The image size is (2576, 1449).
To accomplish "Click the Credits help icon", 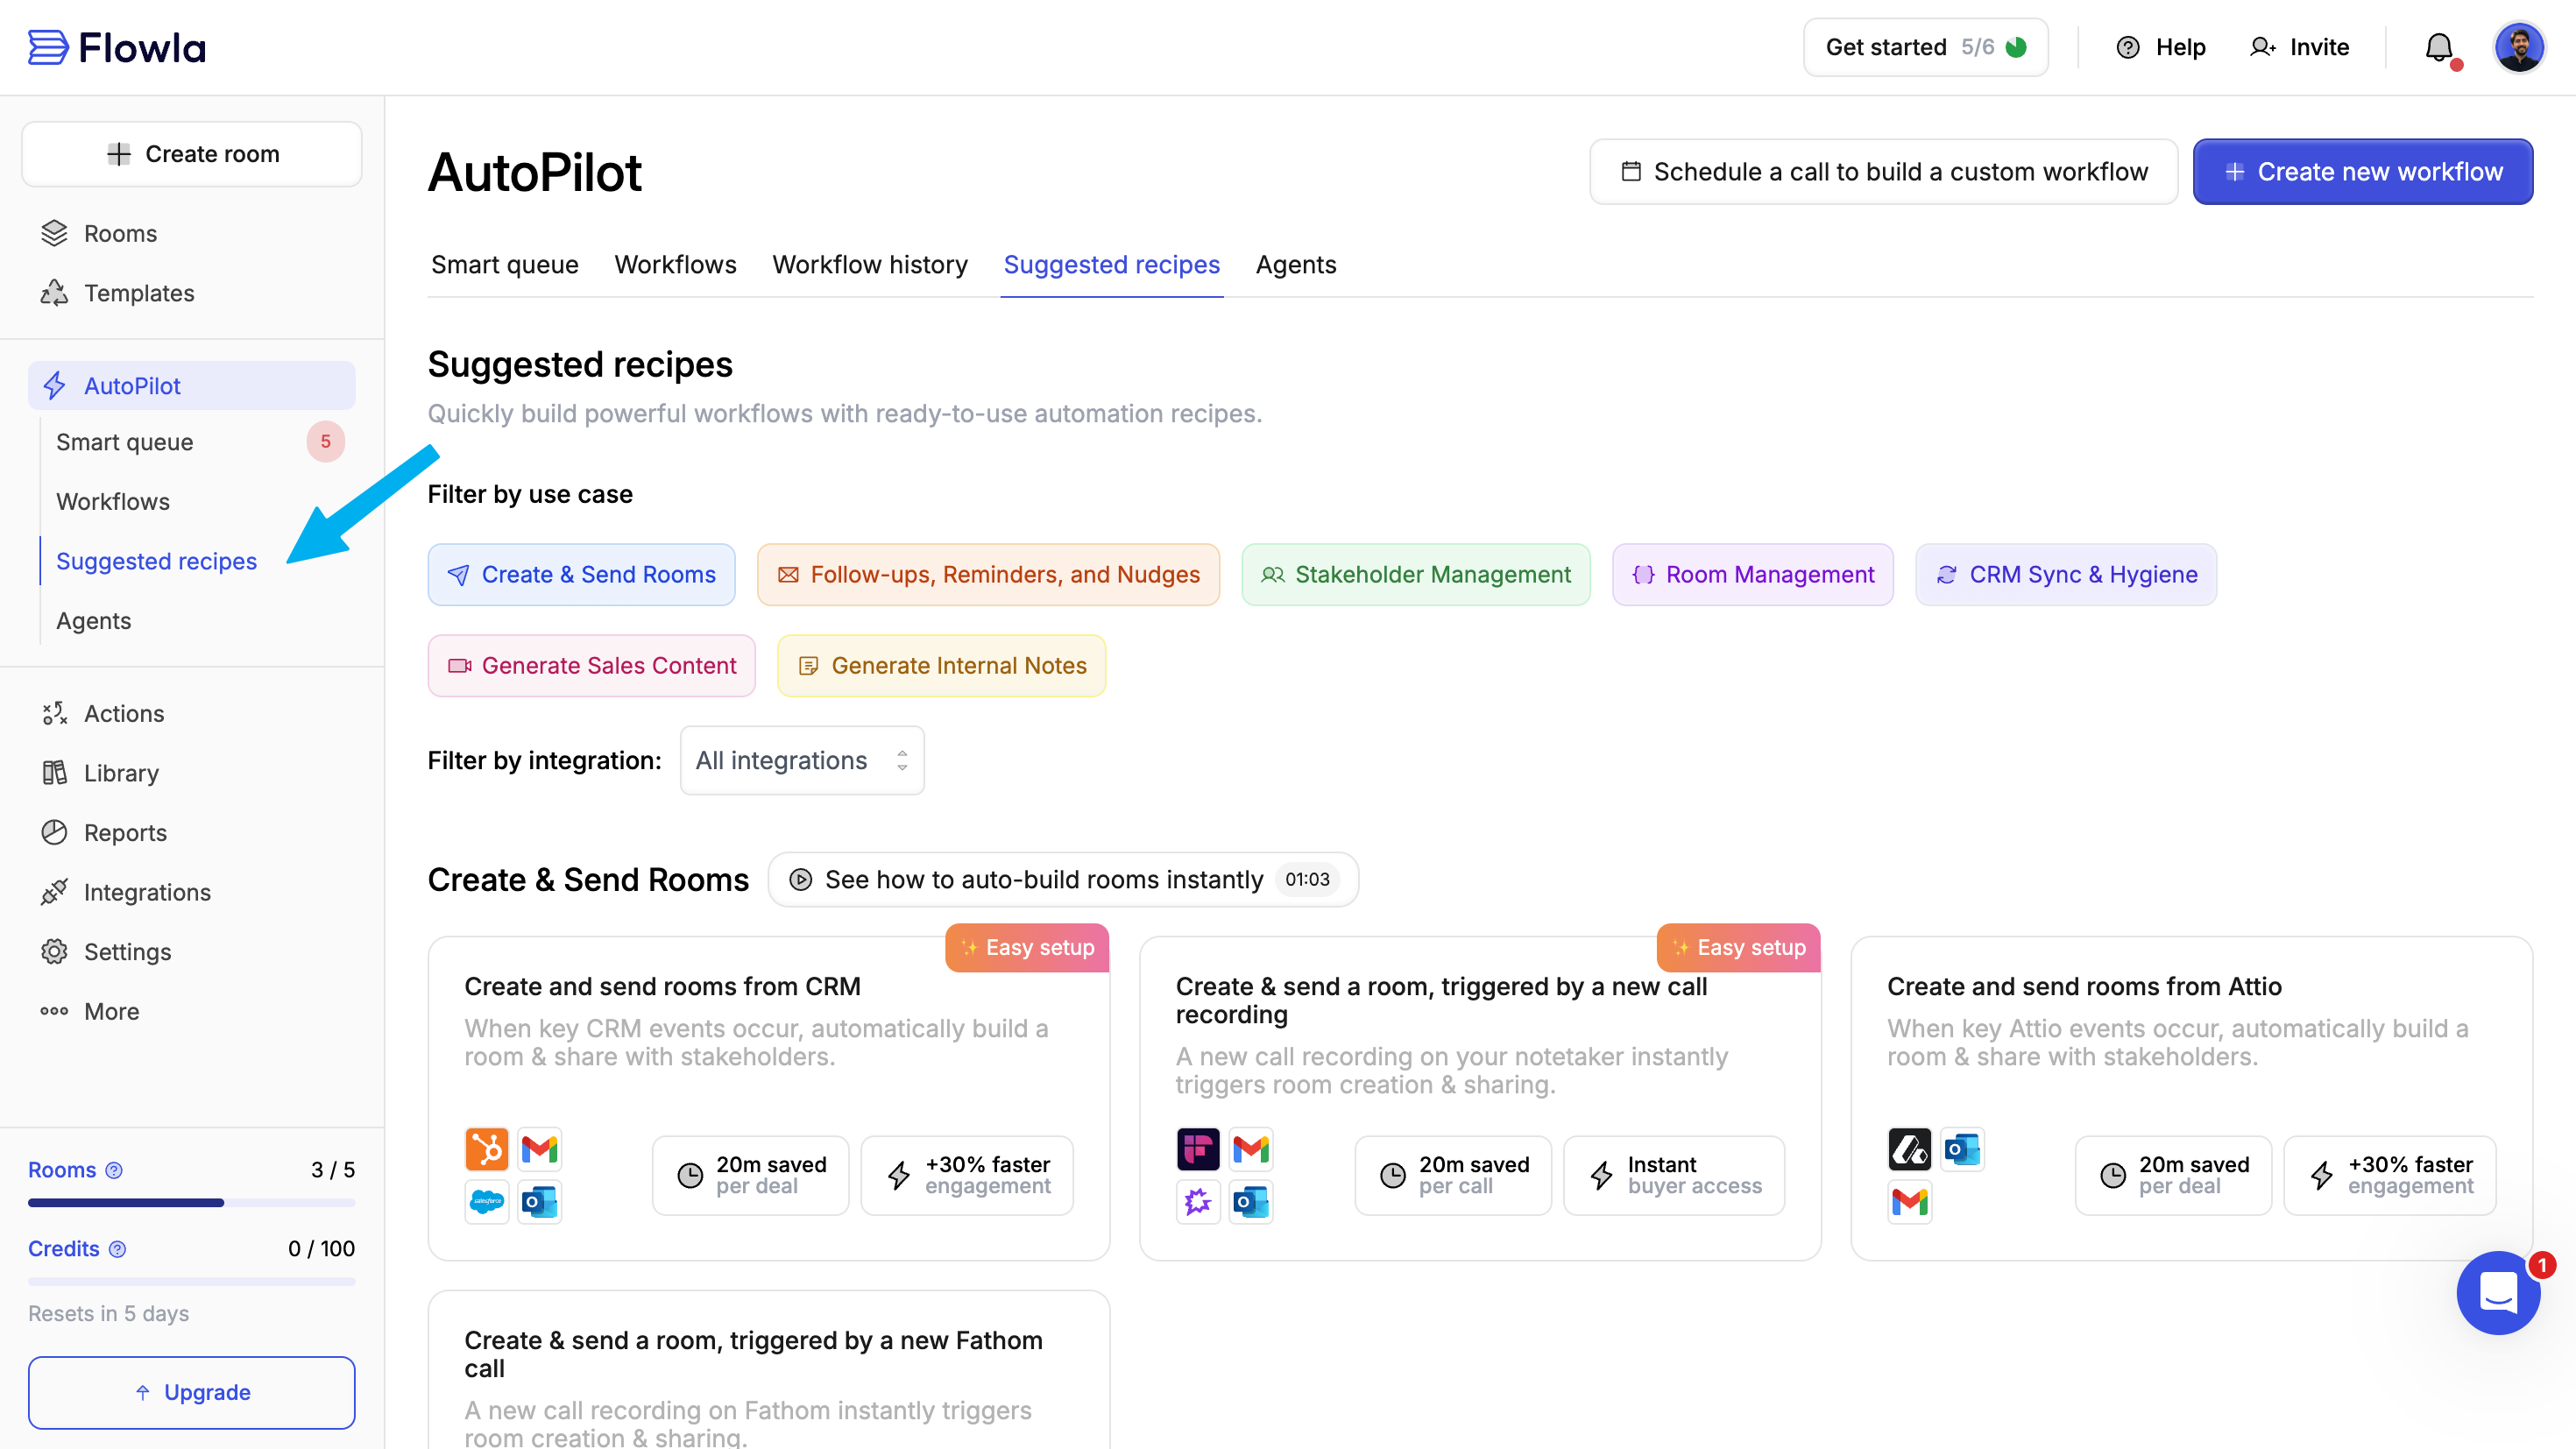I will pos(118,1249).
